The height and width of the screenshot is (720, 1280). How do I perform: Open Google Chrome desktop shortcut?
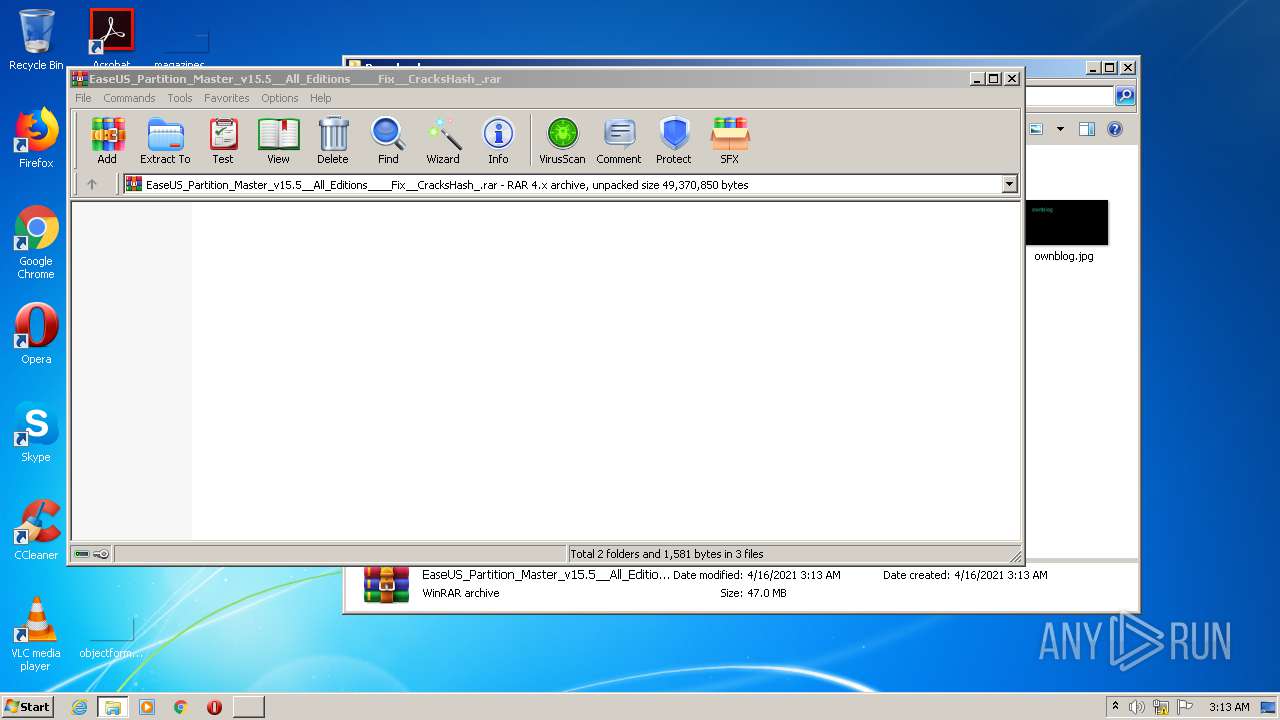coord(36,243)
